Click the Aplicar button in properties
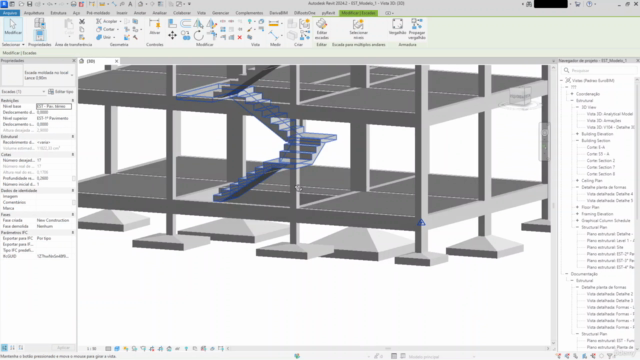The width and height of the screenshot is (640, 360). coord(63,348)
